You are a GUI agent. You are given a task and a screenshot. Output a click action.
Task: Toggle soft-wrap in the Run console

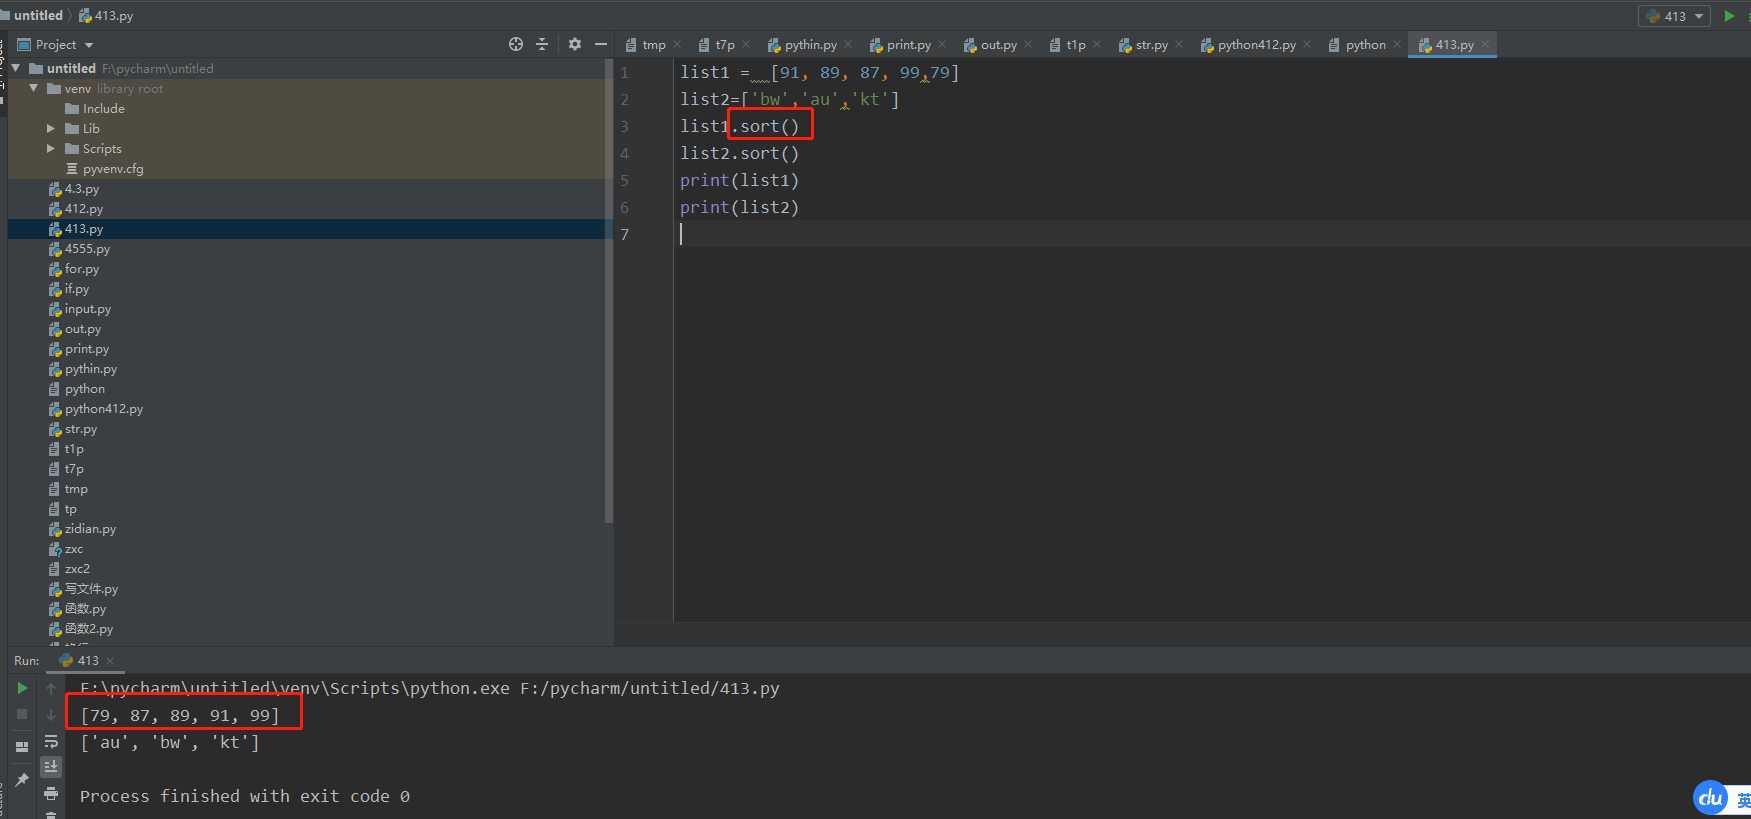[x=51, y=741]
